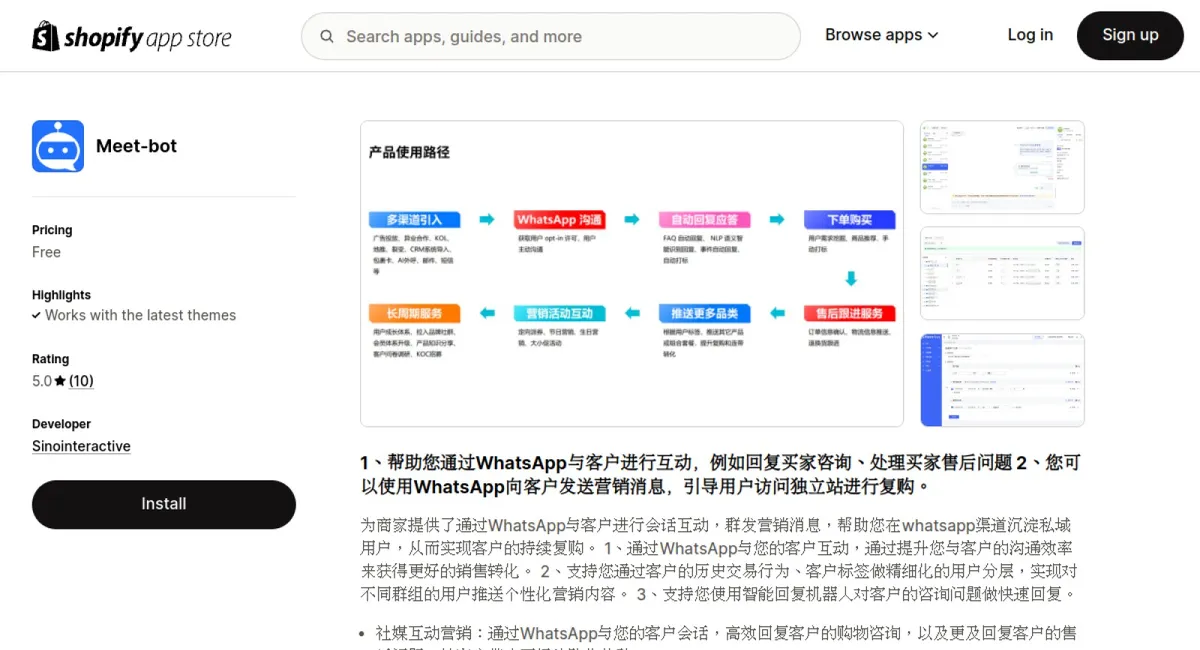The image size is (1200, 650).
Task: Click the bold heading starting "1、帮助您通过WhatsApp"
Action: (720, 475)
